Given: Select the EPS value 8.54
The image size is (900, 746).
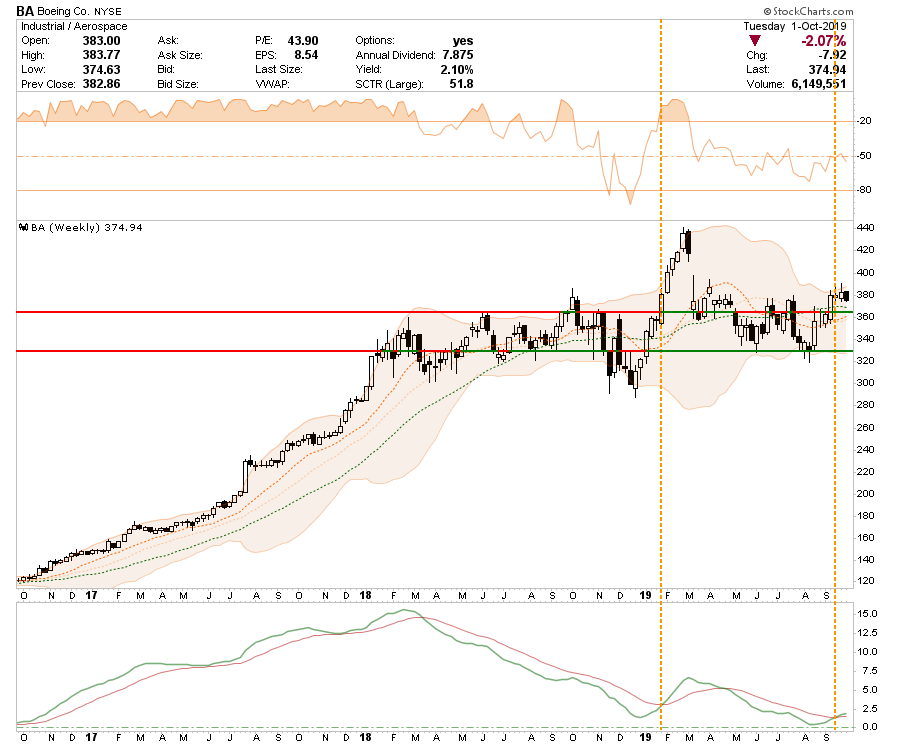Looking at the screenshot, I should coord(306,55).
